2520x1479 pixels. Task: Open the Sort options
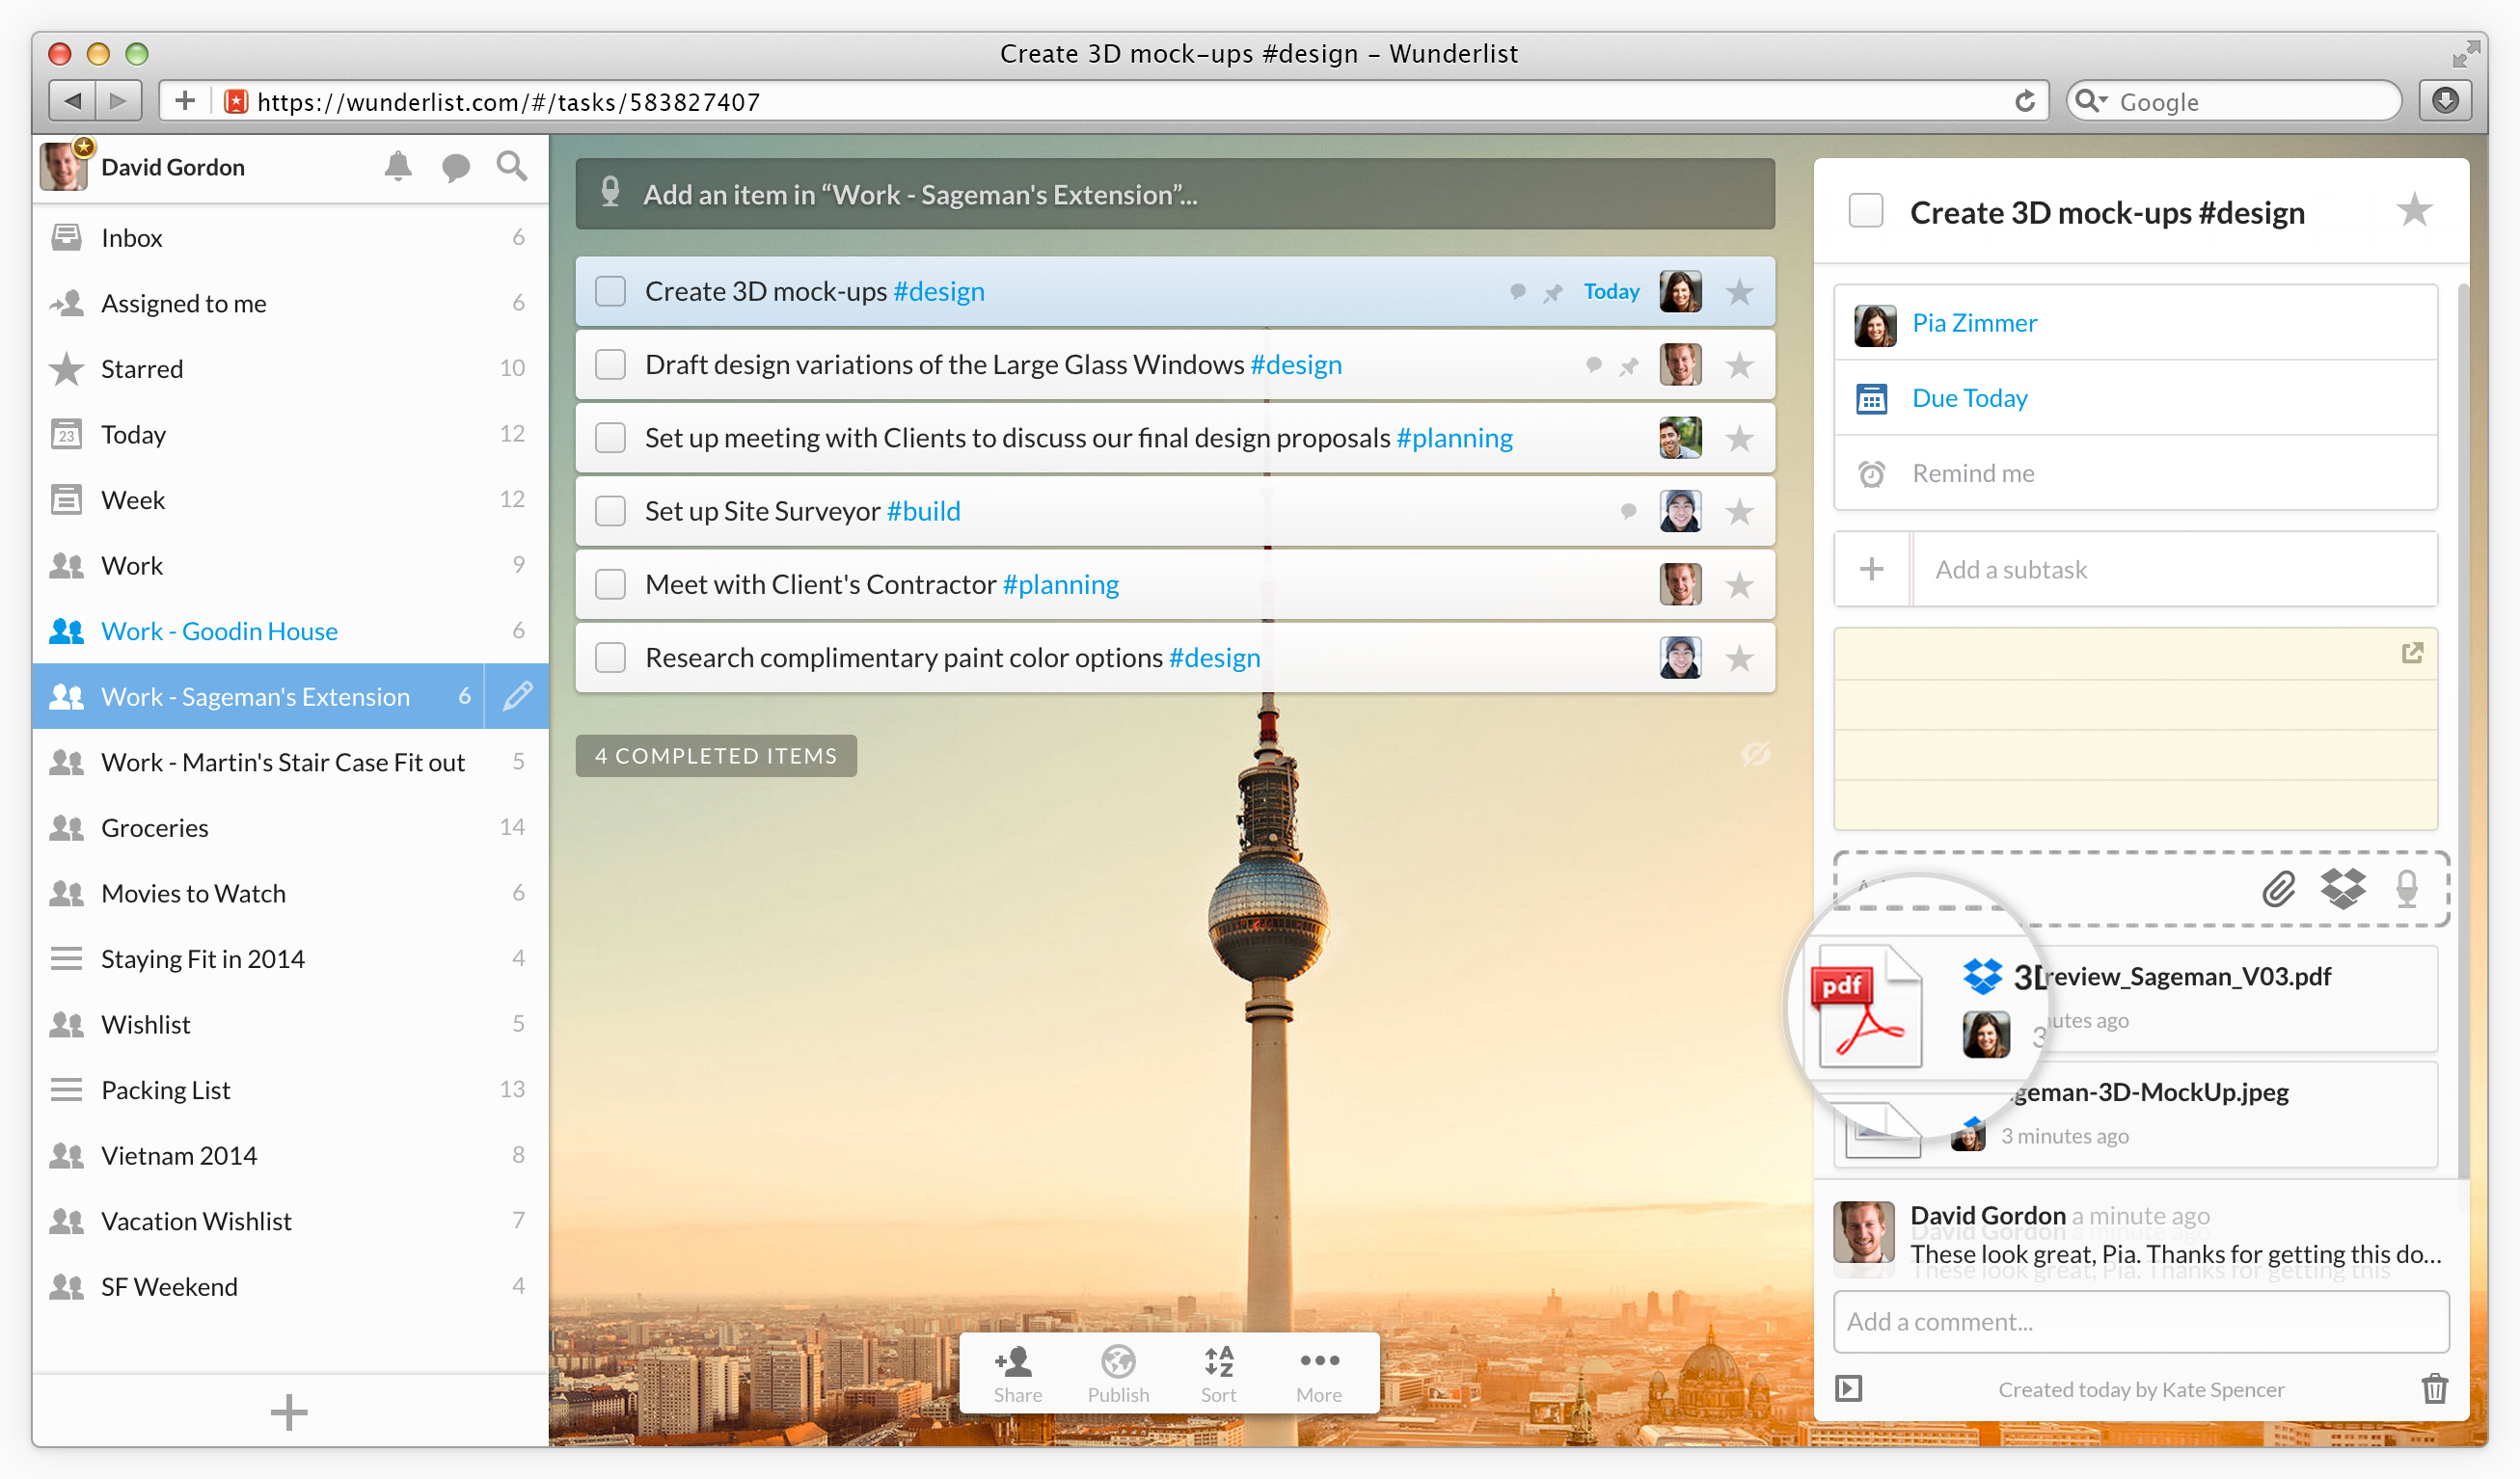[x=1218, y=1374]
